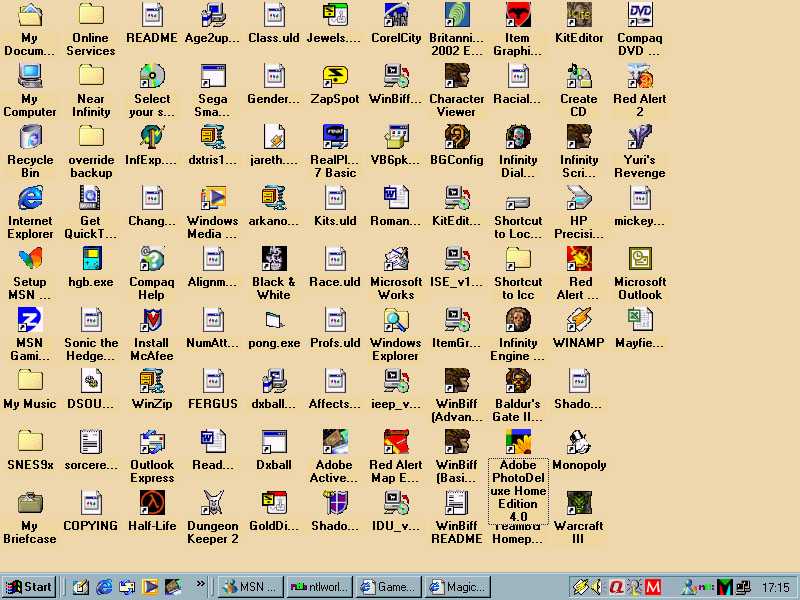The image size is (800, 600).
Task: Open the Warcraft III shortcut
Action: [579, 503]
